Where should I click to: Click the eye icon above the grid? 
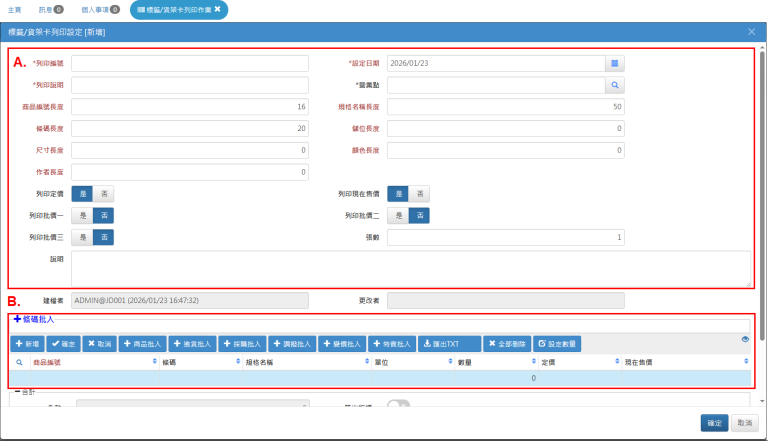[x=745, y=340]
